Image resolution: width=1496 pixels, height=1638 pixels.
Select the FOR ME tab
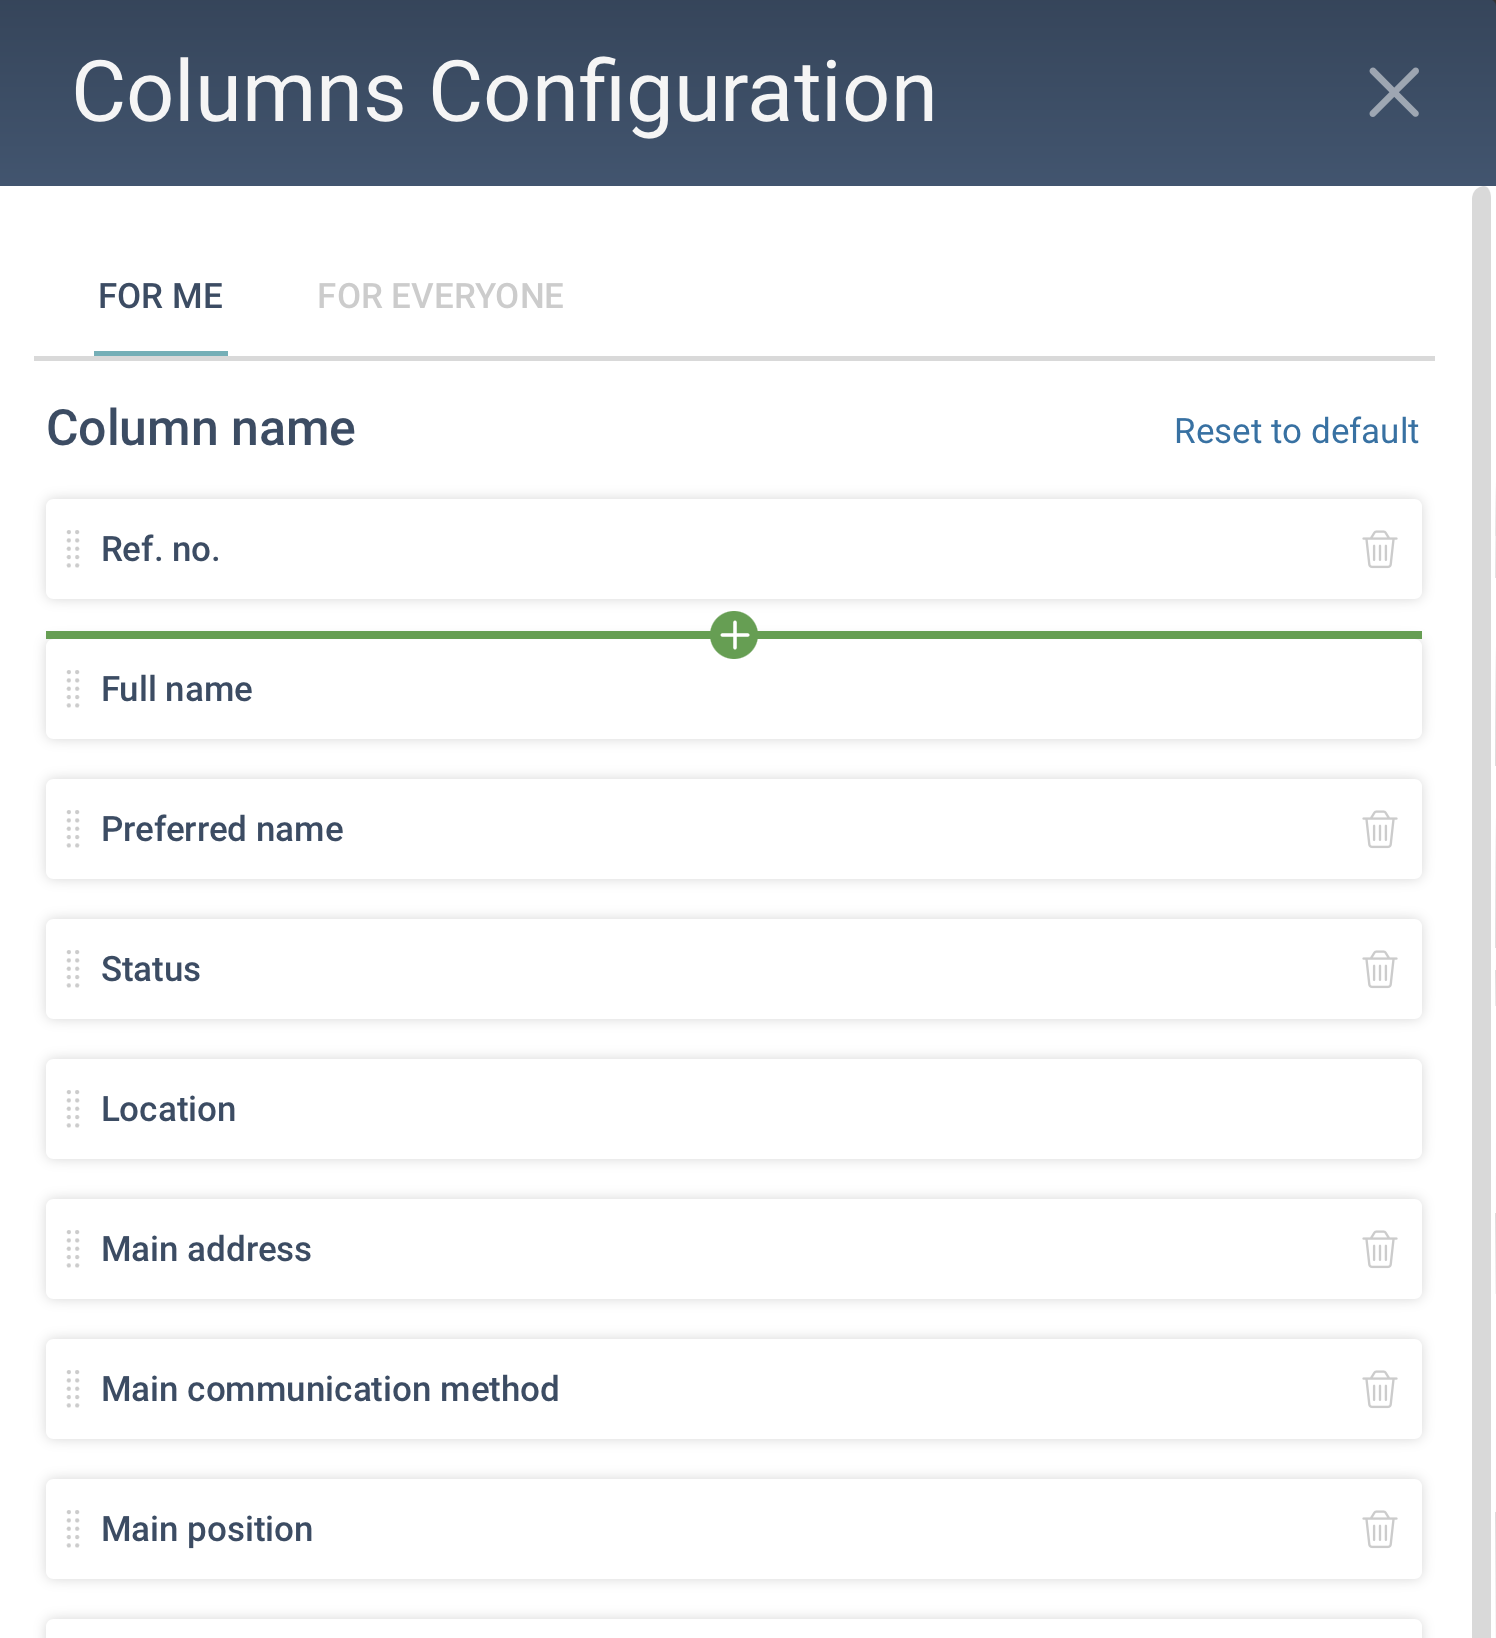[161, 296]
